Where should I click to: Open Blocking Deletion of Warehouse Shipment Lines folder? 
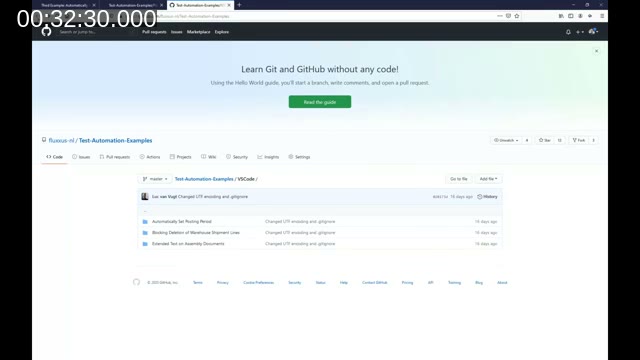click(x=196, y=233)
